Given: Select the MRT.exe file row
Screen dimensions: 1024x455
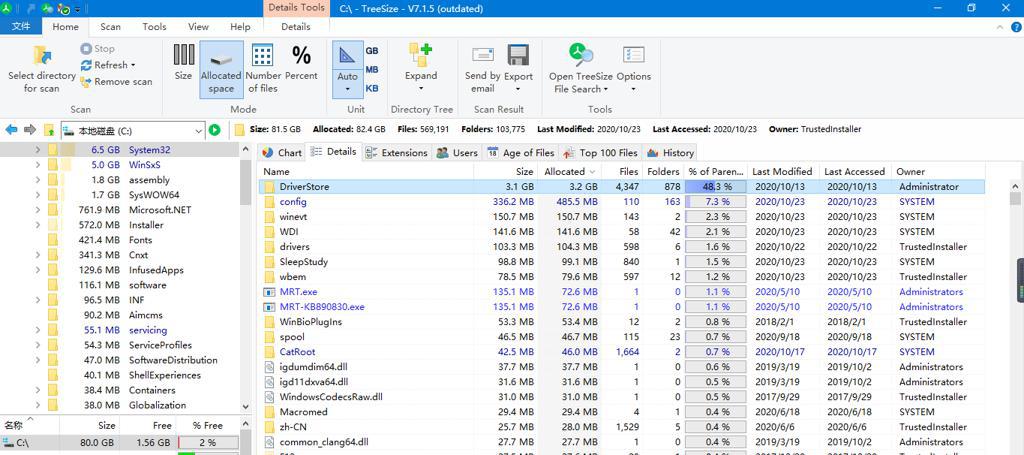Looking at the screenshot, I should 621,292.
